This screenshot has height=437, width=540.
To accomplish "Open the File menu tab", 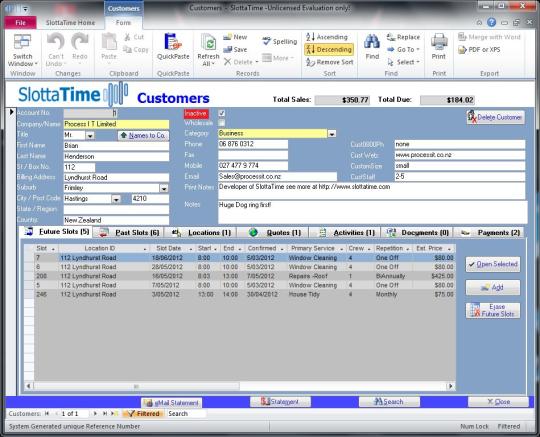I will coord(21,23).
